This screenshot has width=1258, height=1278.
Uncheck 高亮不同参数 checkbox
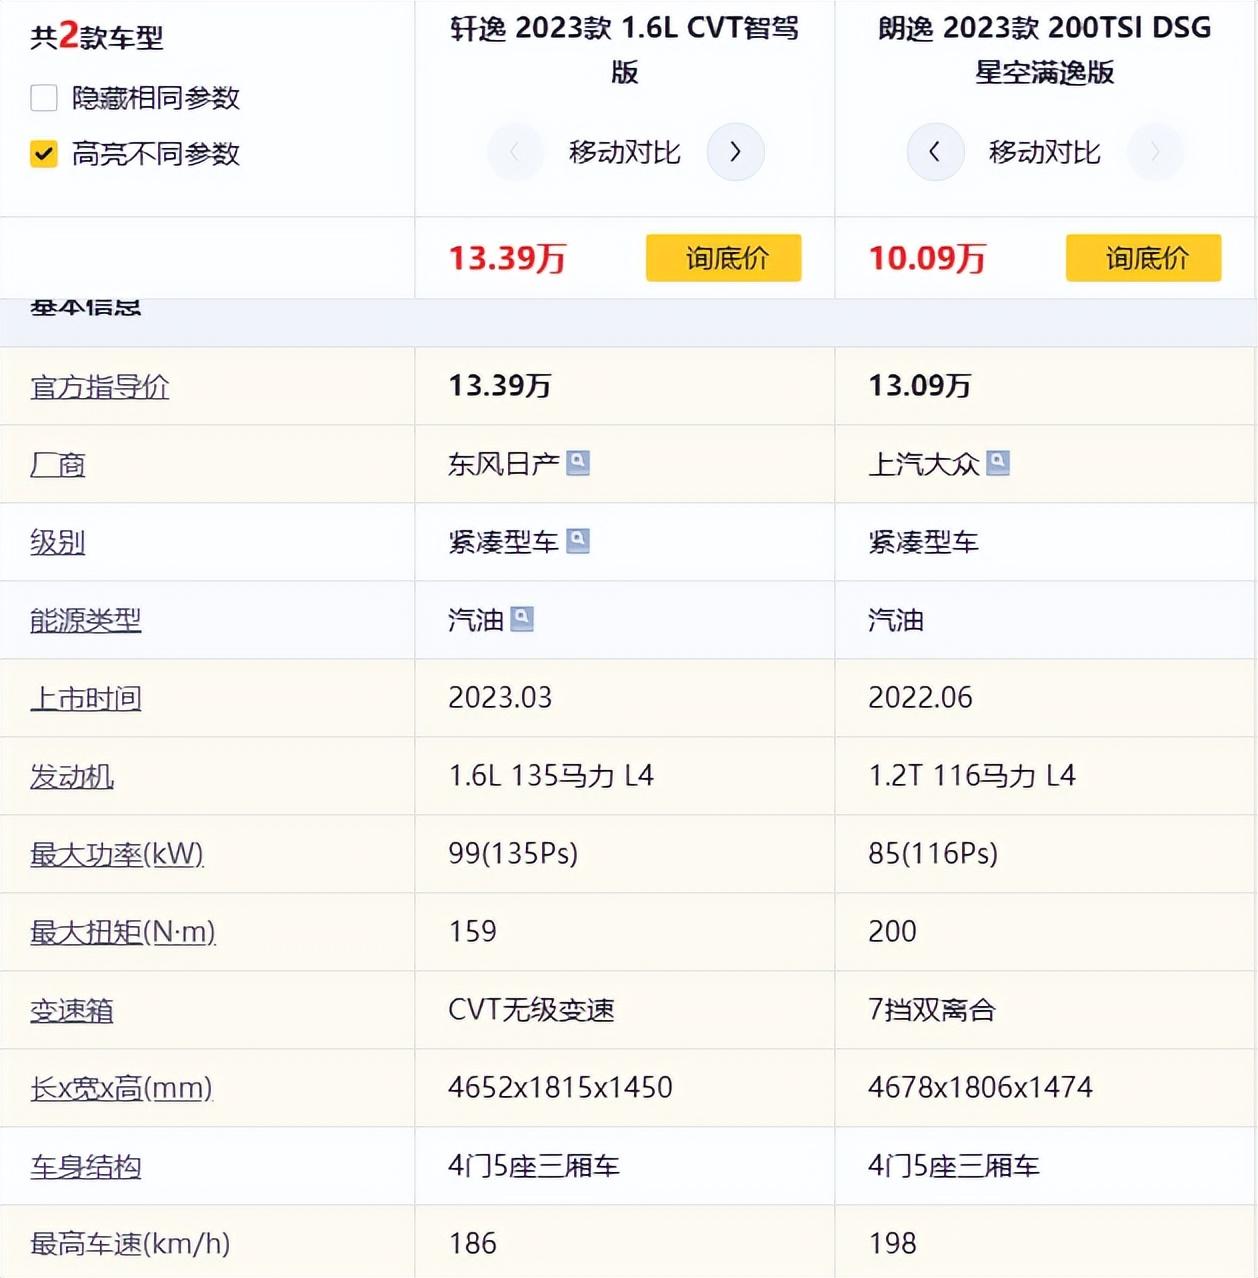coord(44,154)
